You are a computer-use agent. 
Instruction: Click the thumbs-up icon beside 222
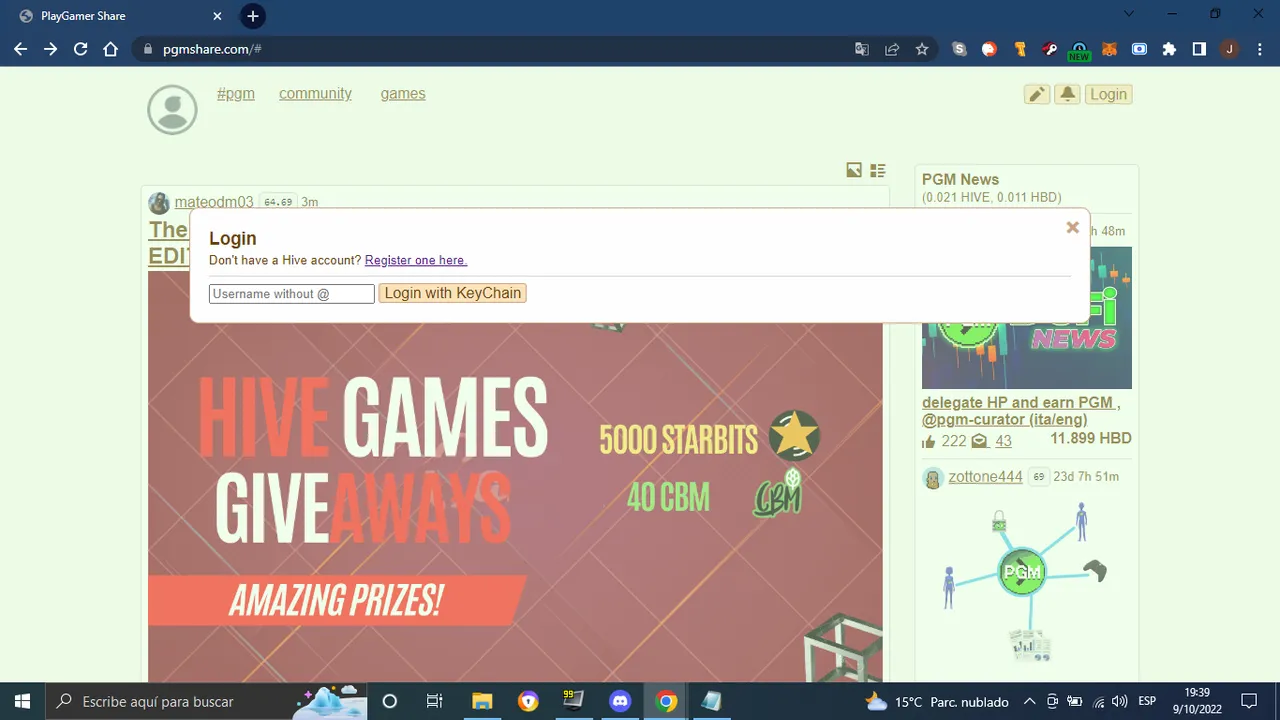[x=929, y=441]
